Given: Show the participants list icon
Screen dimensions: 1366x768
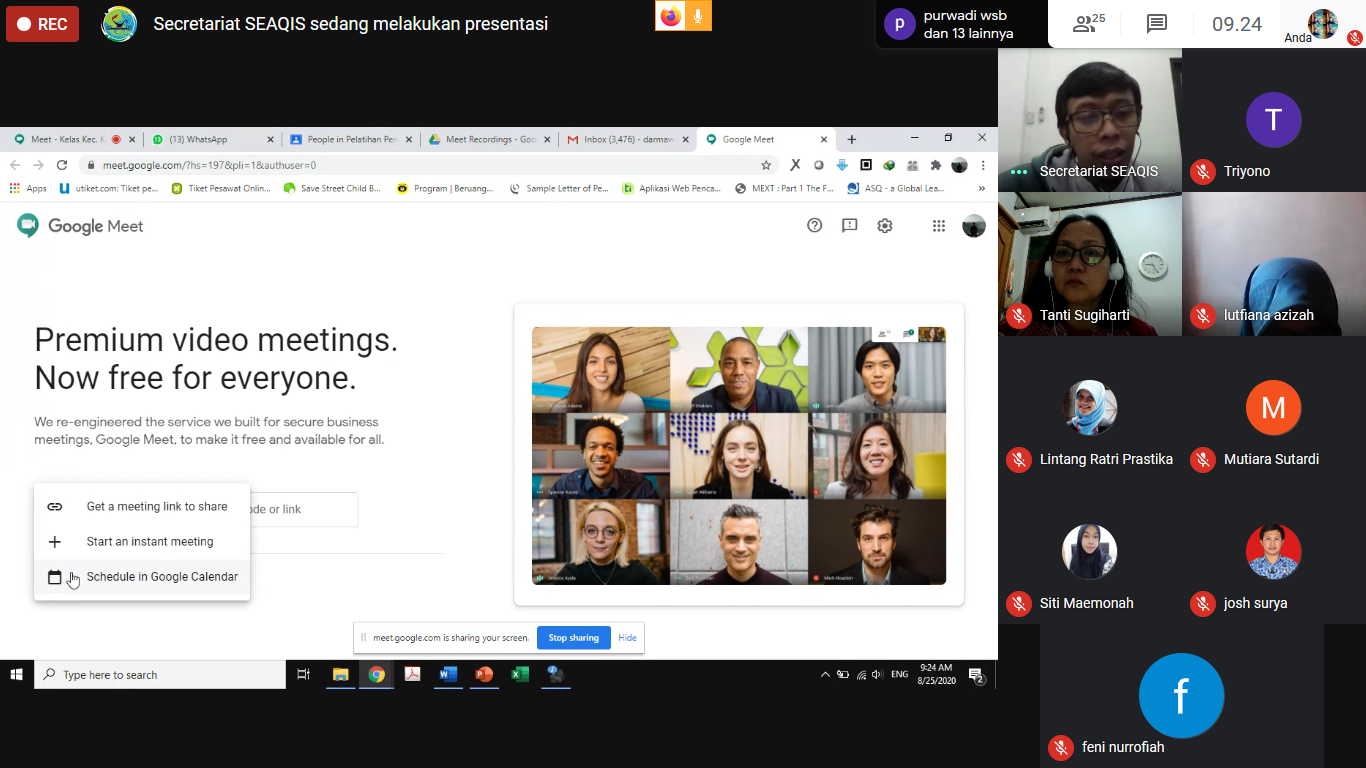Looking at the screenshot, I should (x=1088, y=24).
